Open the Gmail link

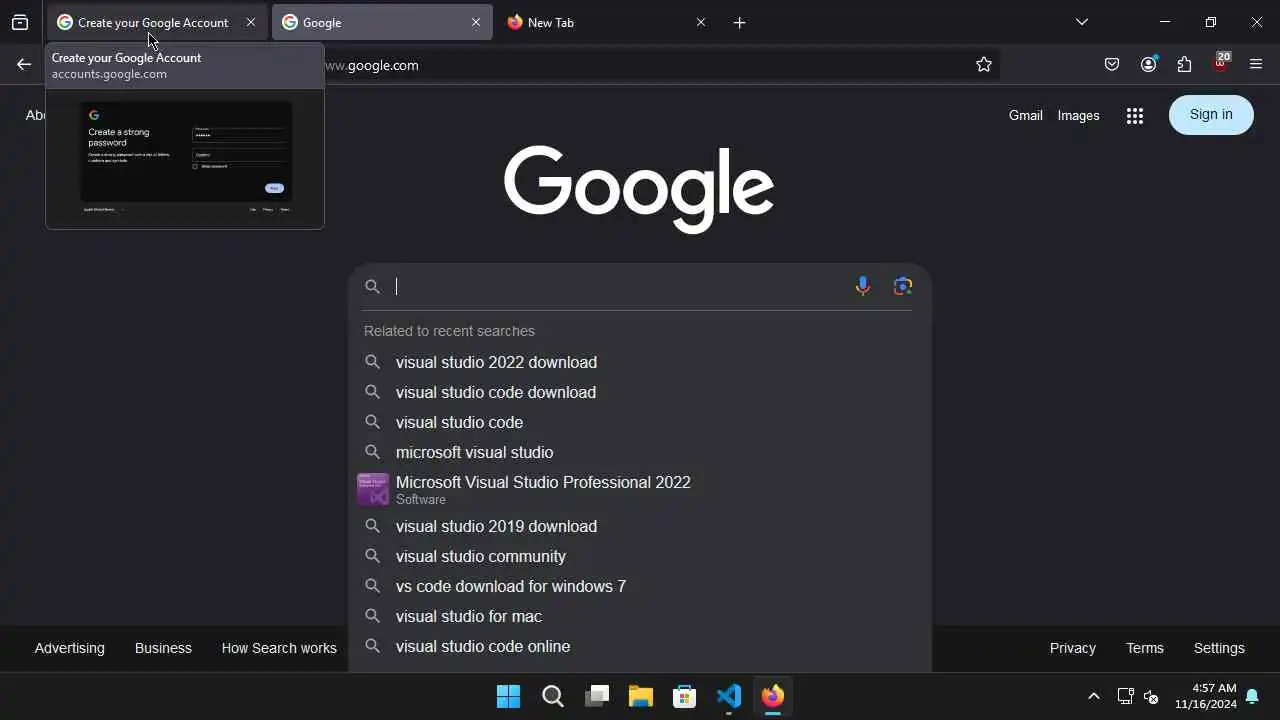[x=1026, y=116]
